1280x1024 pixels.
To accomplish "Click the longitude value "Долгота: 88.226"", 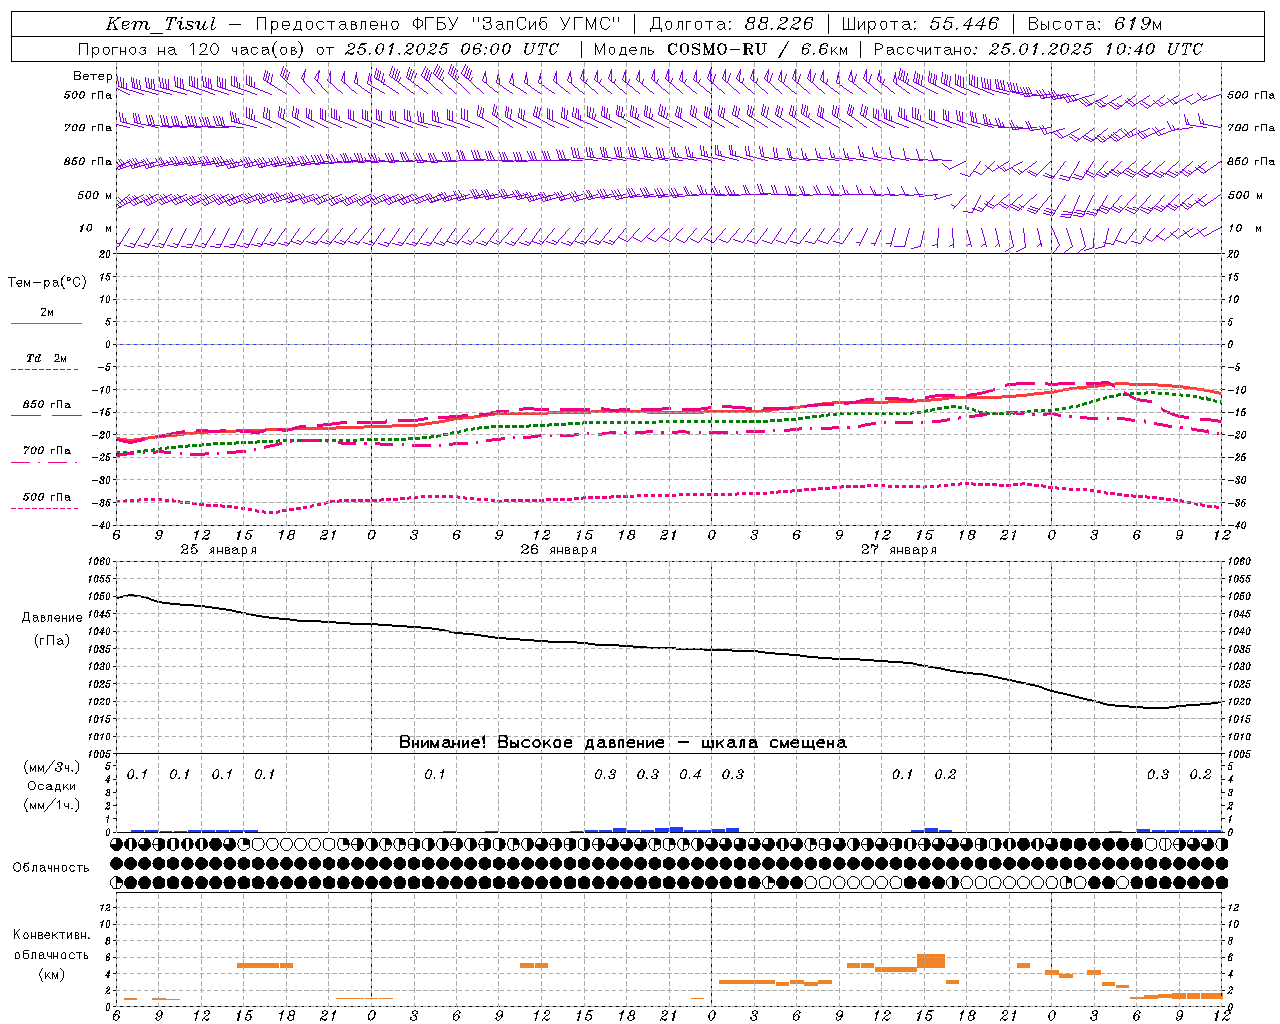I will point(732,24).
